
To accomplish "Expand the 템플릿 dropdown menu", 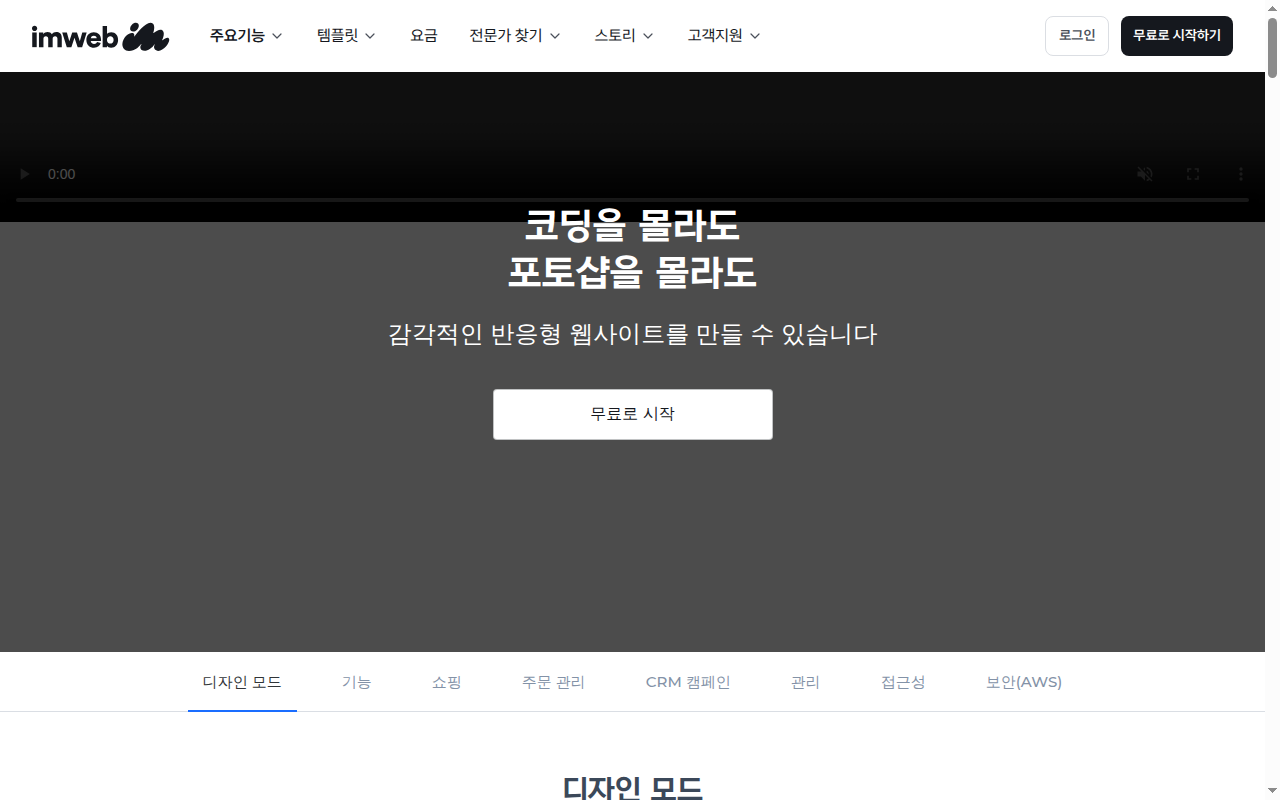I will pyautogui.click(x=346, y=36).
